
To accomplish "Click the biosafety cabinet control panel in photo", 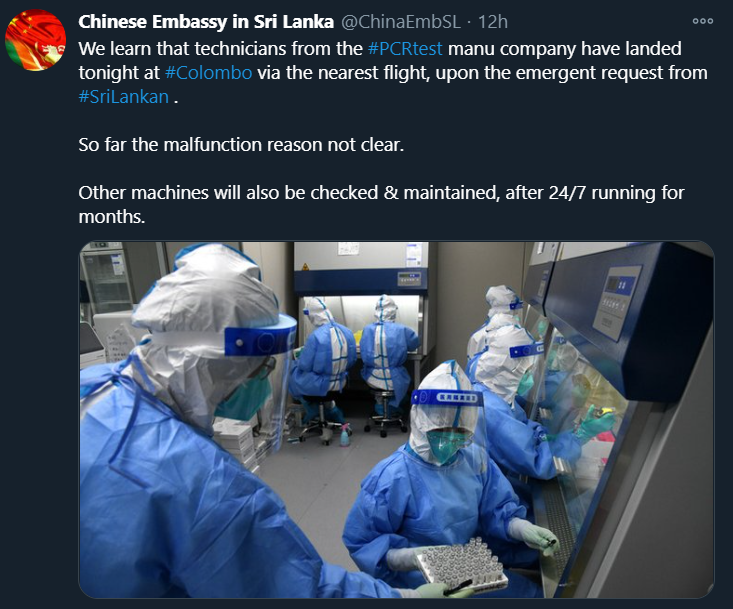I will pyautogui.click(x=616, y=301).
